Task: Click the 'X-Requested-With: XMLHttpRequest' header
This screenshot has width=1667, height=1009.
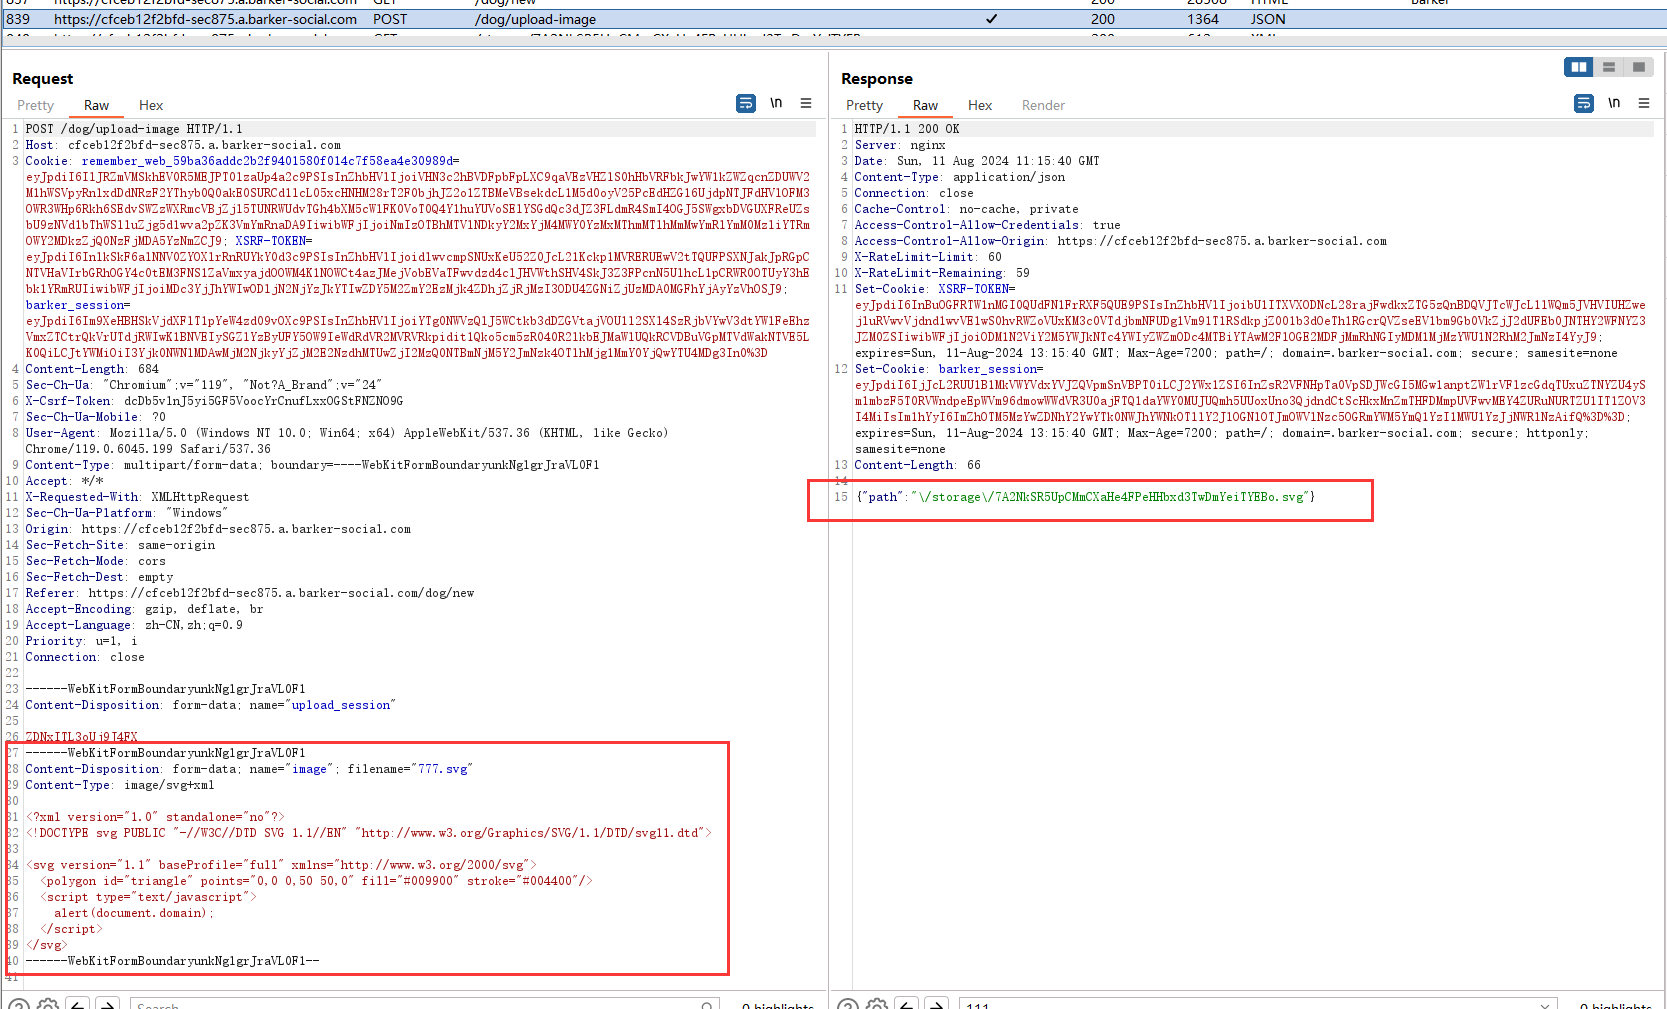Action: (137, 497)
